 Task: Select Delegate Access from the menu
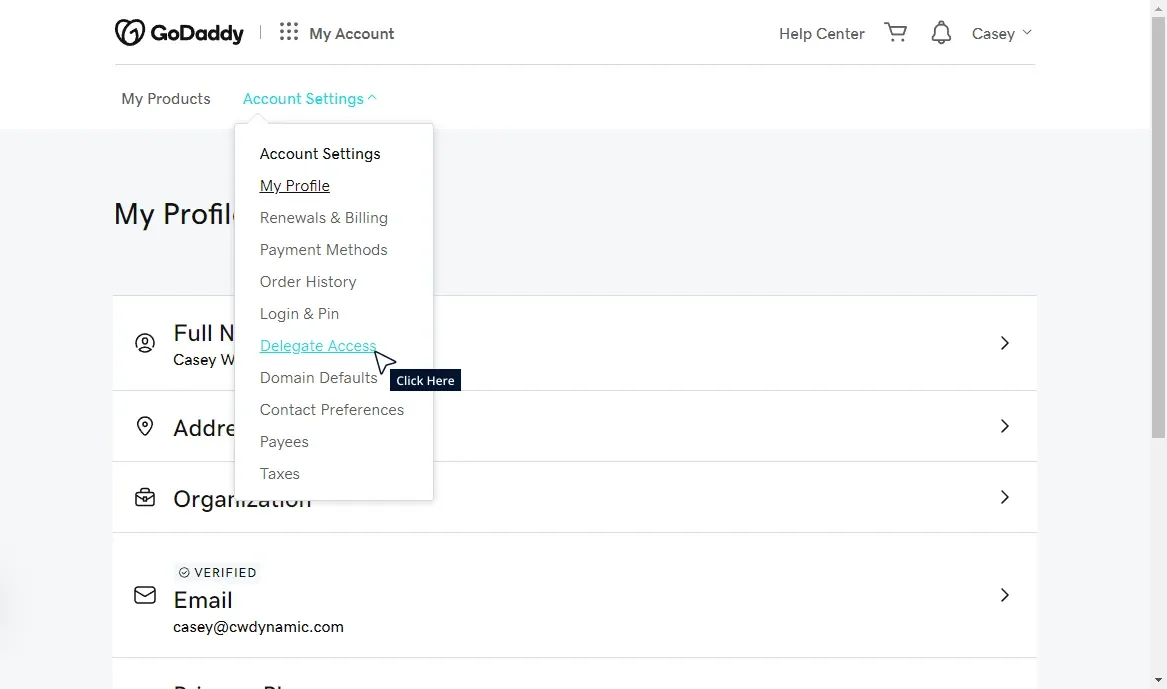317,345
